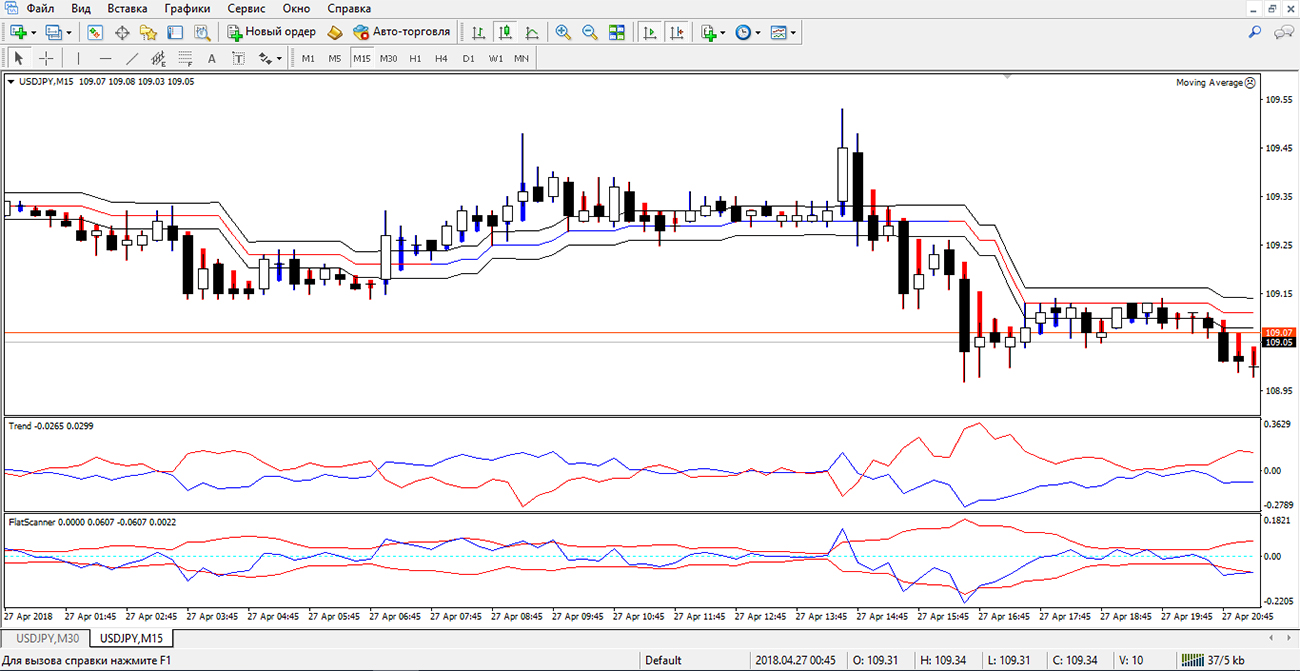The height and width of the screenshot is (671, 1300).
Task: Open the Вид menu
Action: click(x=81, y=8)
